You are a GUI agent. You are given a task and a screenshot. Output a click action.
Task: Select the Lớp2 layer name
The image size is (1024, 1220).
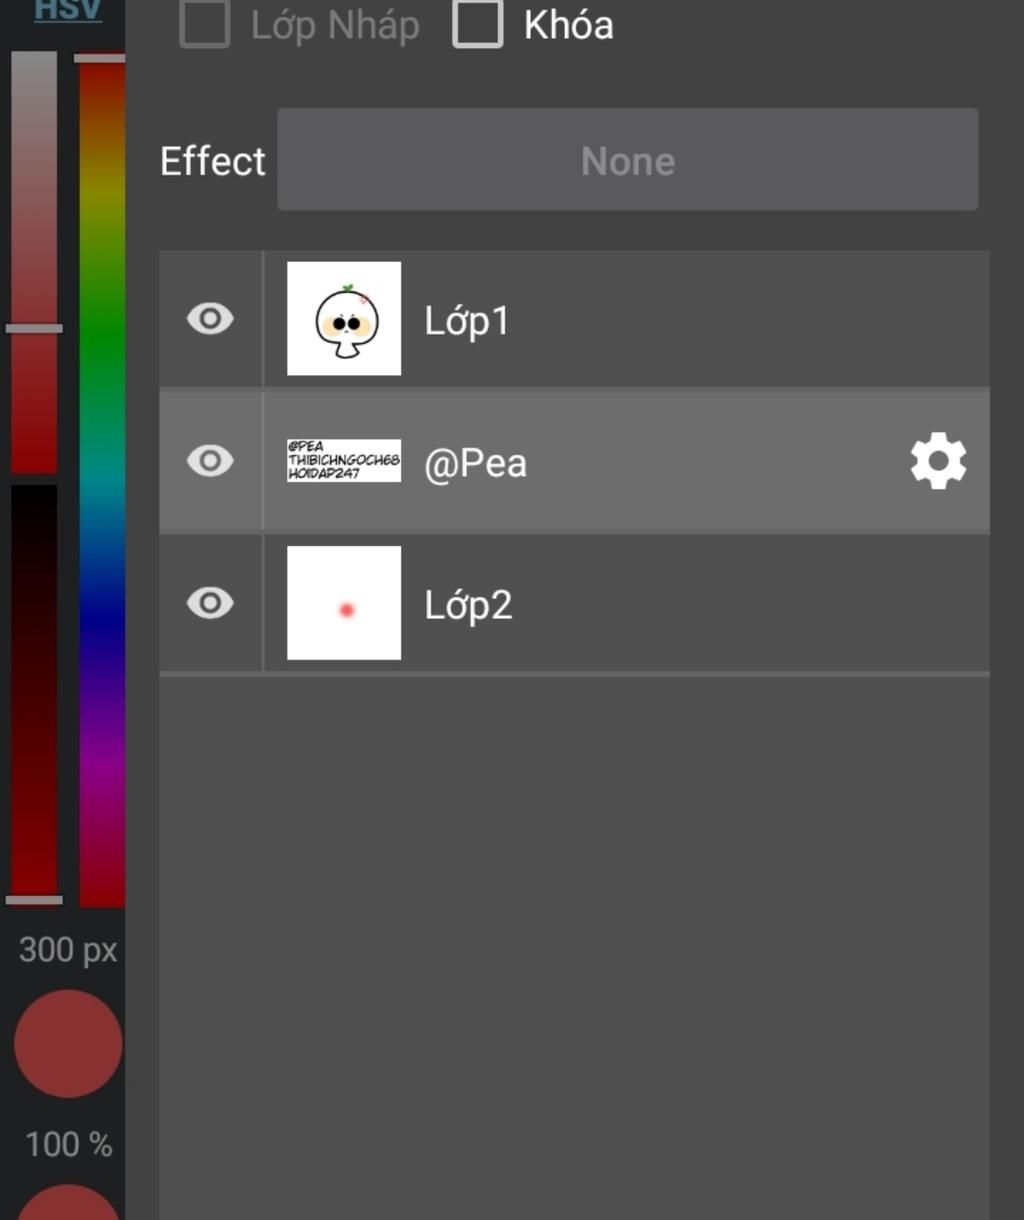468,605
